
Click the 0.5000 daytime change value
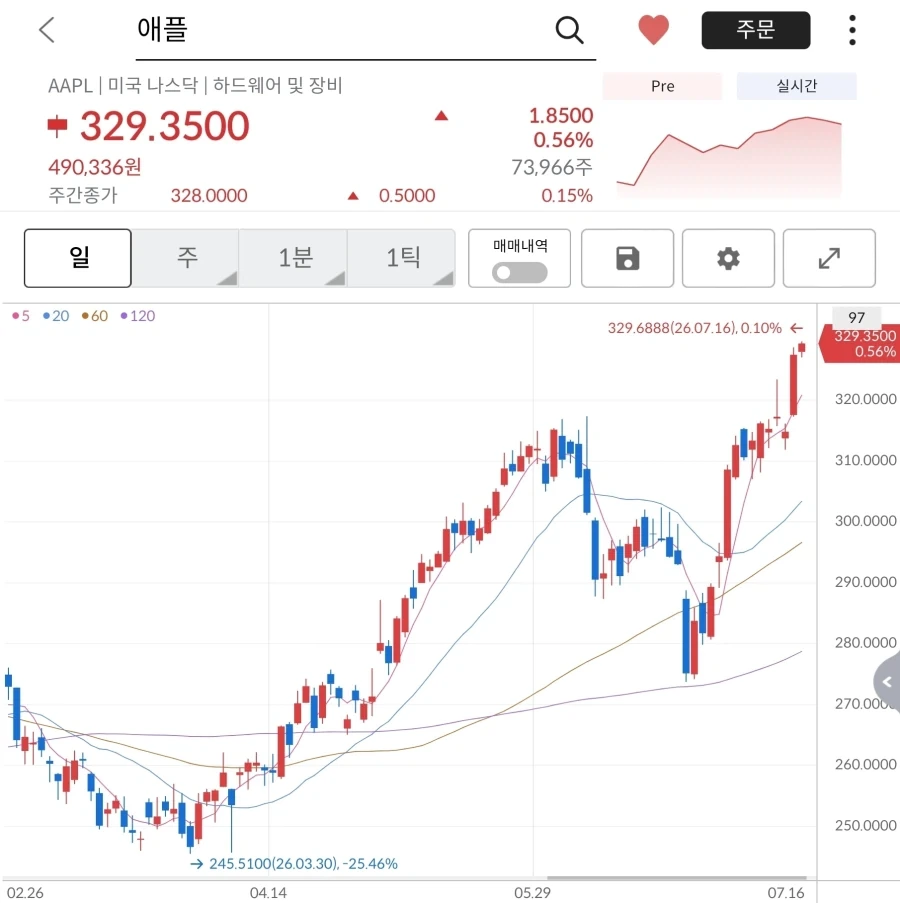tap(407, 196)
